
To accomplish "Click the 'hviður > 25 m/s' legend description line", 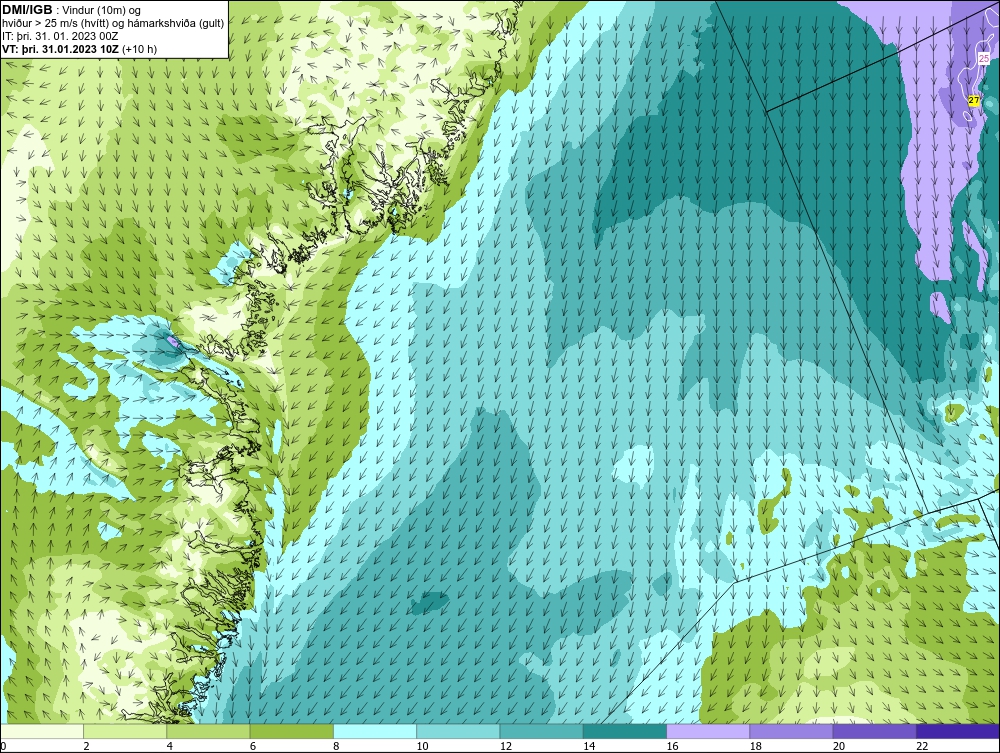I will [x=113, y=24].
